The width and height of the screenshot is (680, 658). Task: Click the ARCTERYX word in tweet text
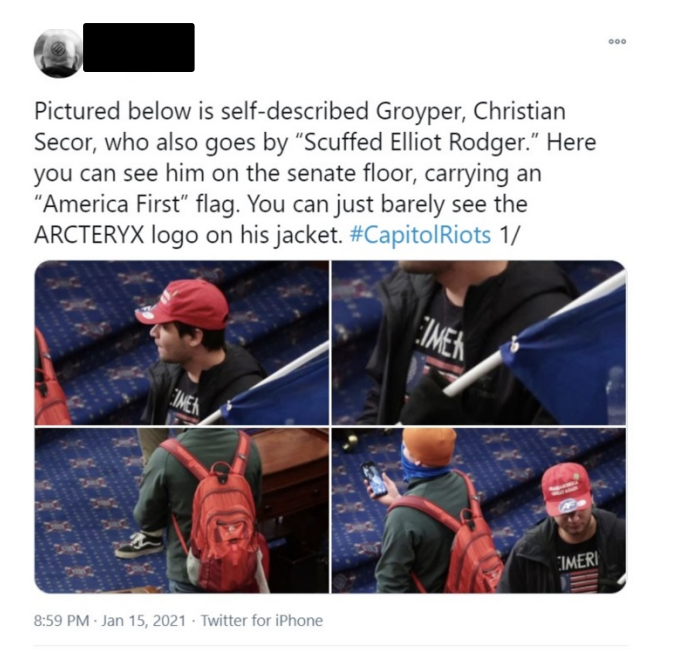point(89,235)
